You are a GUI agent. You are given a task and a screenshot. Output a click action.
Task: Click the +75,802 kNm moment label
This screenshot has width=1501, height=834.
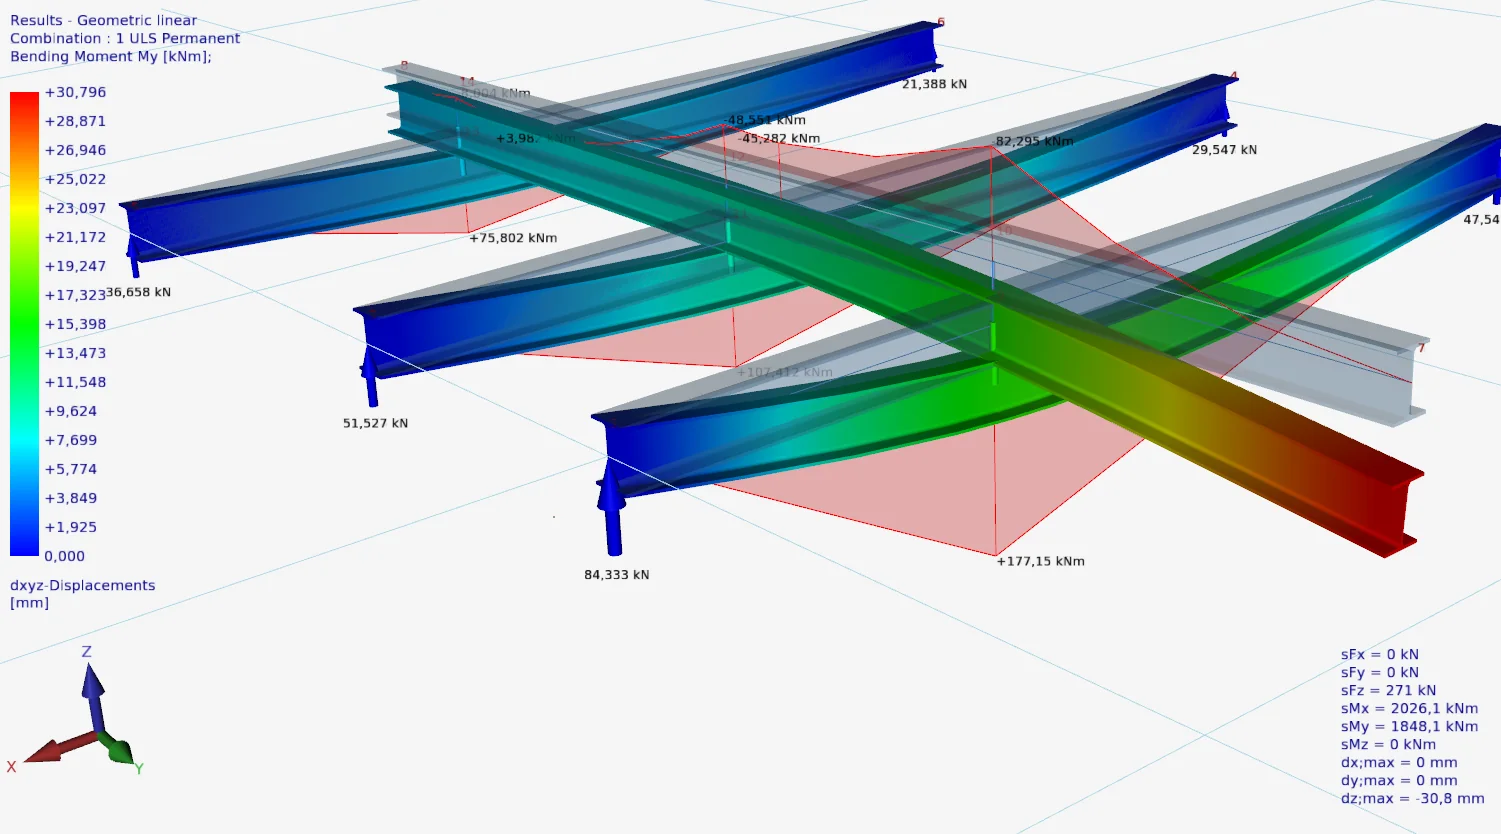click(x=513, y=238)
